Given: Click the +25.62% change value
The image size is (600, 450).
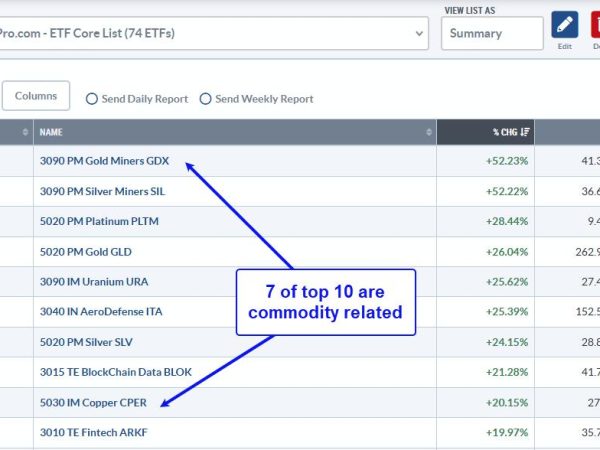Looking at the screenshot, I should [507, 282].
